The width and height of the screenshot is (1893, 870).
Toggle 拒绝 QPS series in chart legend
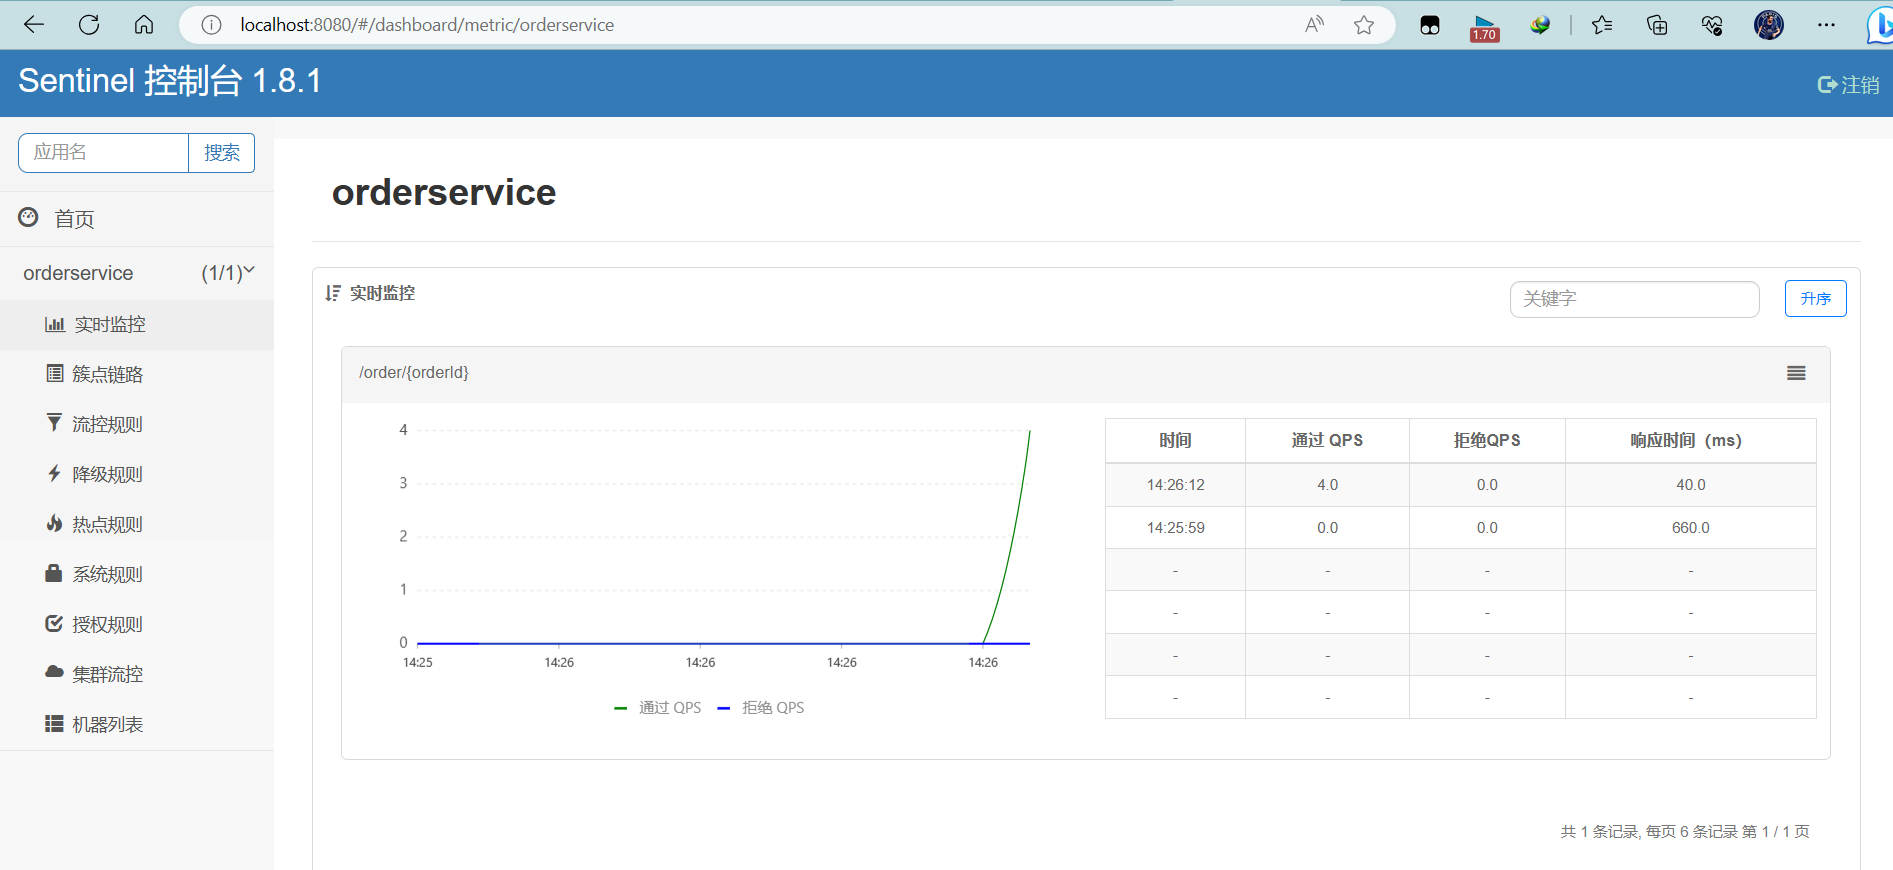point(762,708)
